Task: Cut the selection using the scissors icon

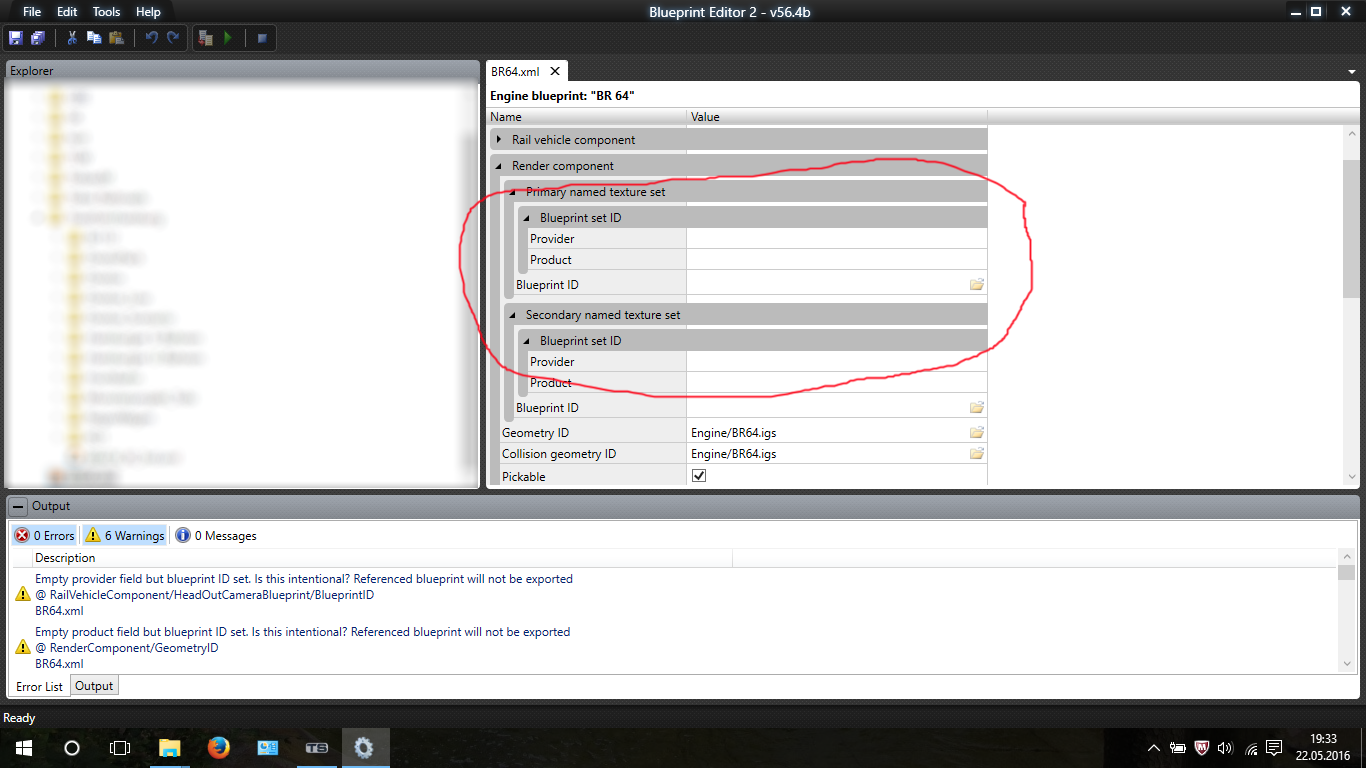Action: 72,38
